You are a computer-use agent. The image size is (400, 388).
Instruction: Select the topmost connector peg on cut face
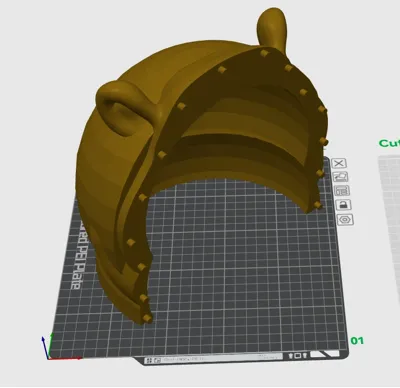264,53
